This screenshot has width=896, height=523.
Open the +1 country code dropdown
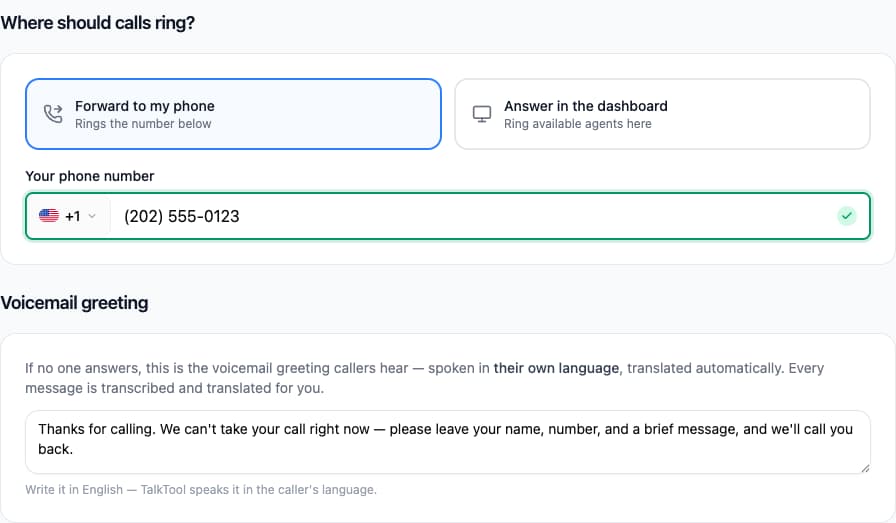pos(68,216)
